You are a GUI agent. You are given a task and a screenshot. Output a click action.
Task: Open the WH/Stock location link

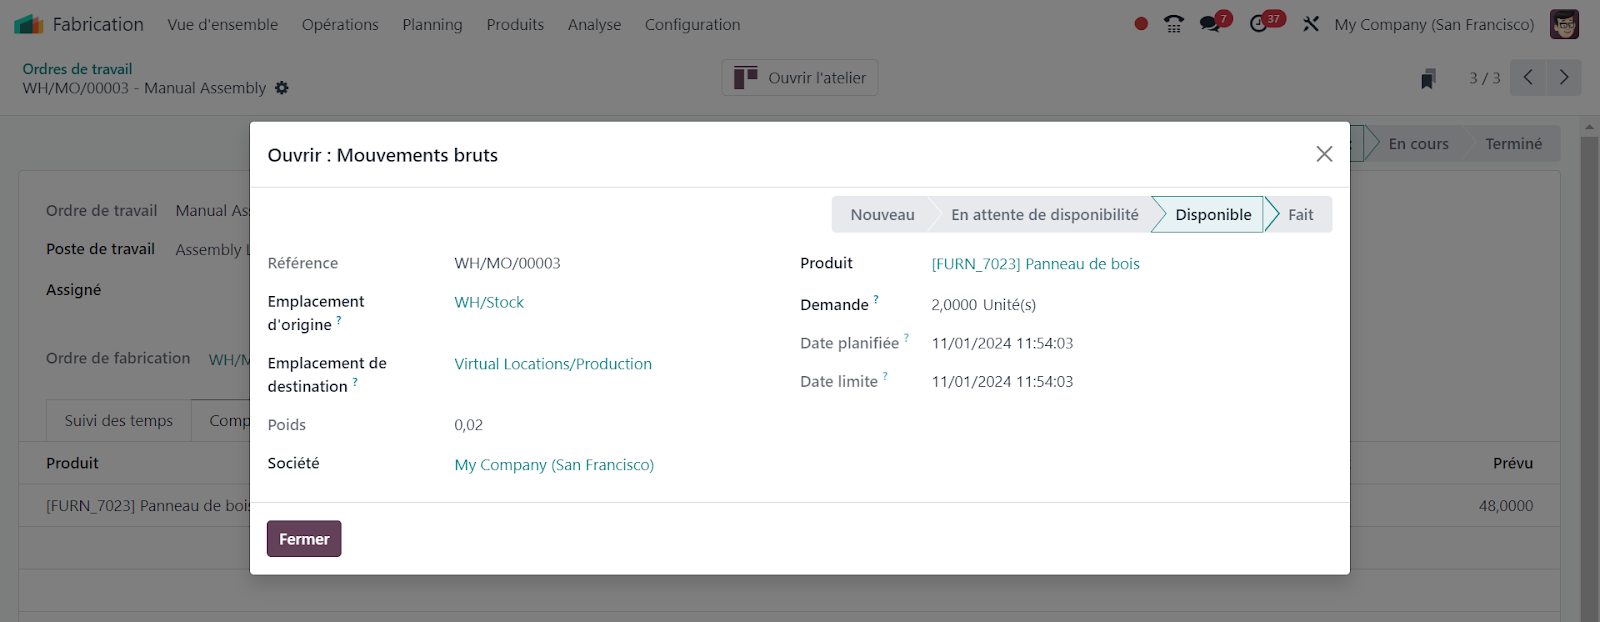[489, 302]
